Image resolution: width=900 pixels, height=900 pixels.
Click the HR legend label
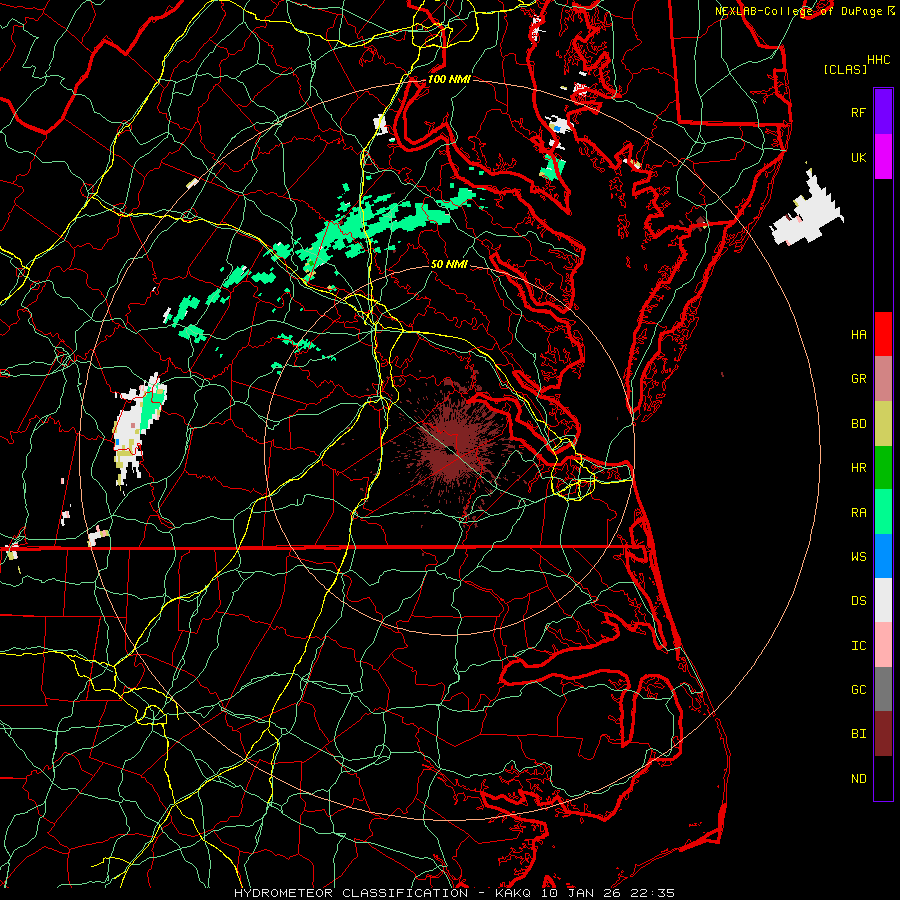click(858, 468)
